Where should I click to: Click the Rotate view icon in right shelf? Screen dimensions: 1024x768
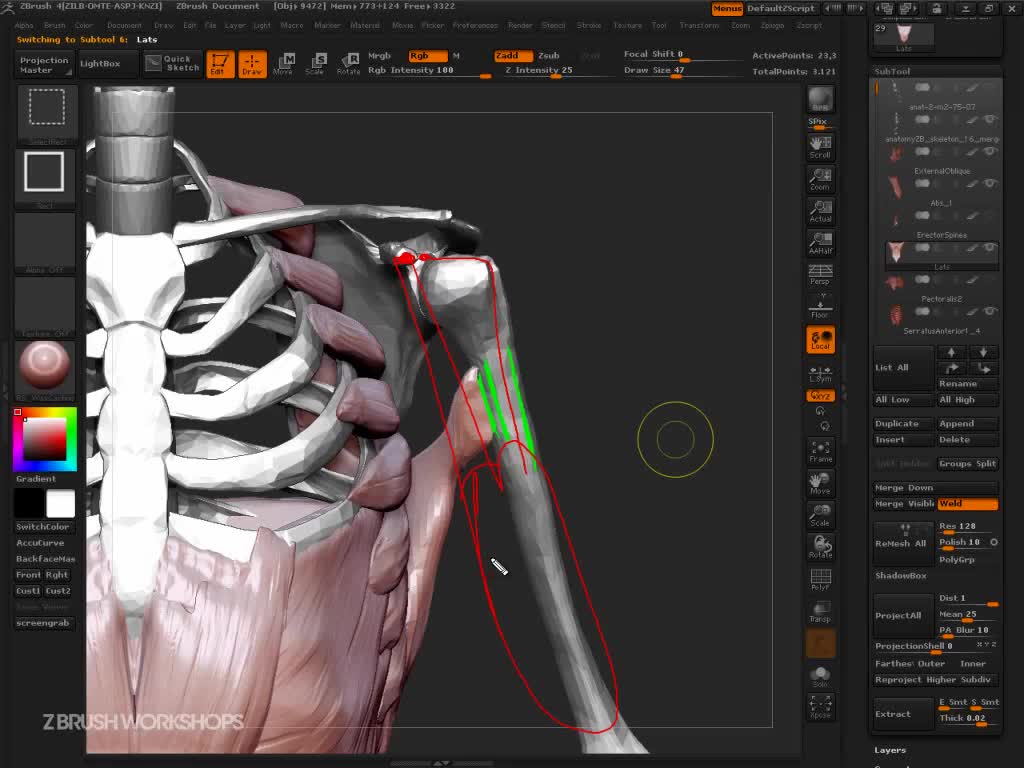pos(820,547)
